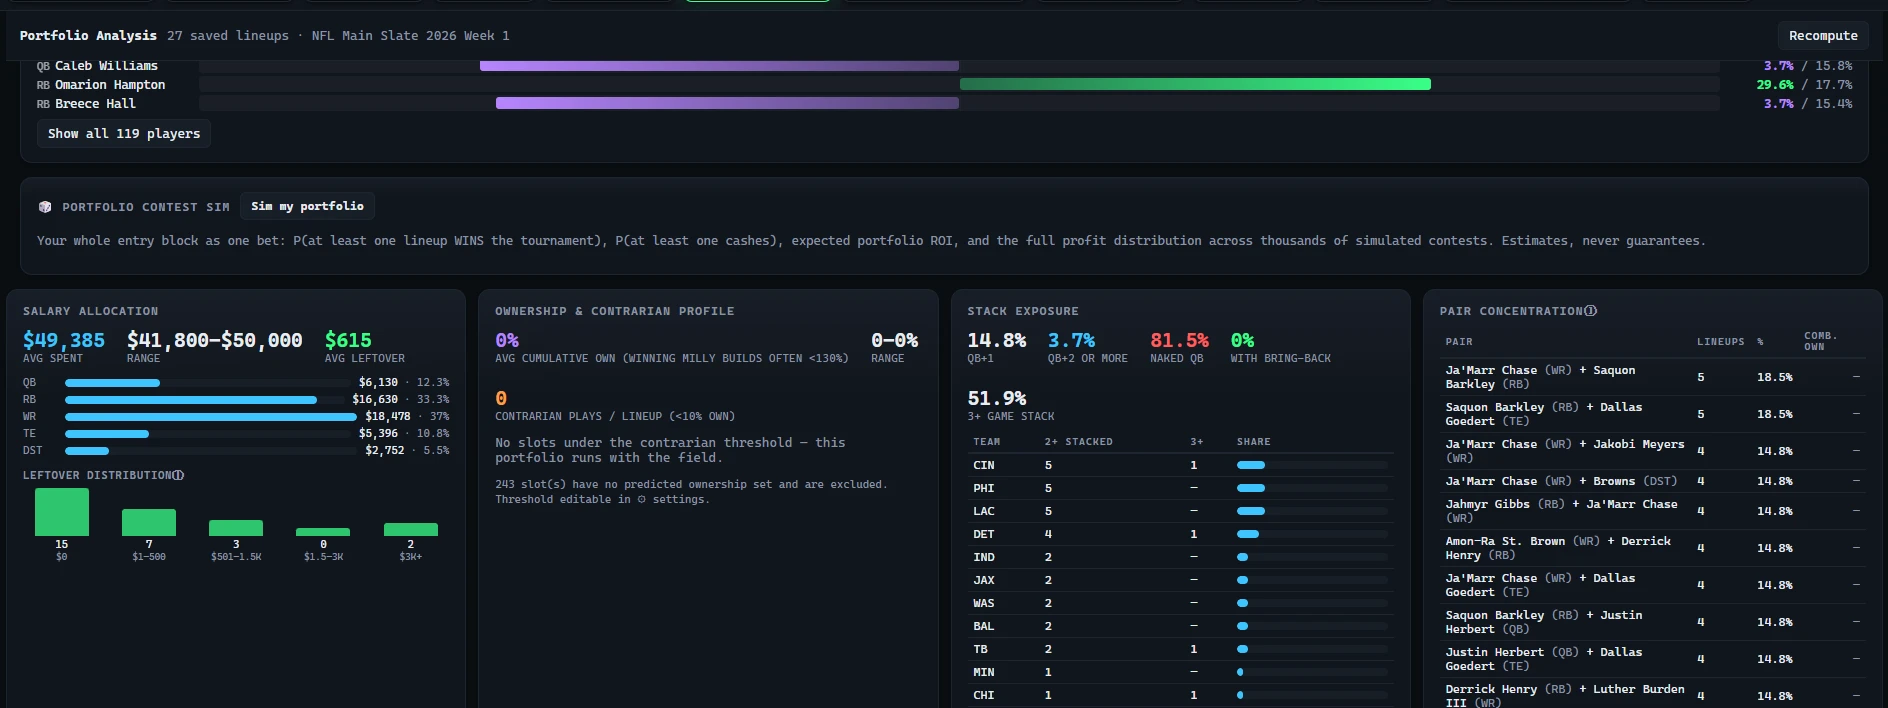Open the Leftover Distribution info icon

click(x=178, y=475)
